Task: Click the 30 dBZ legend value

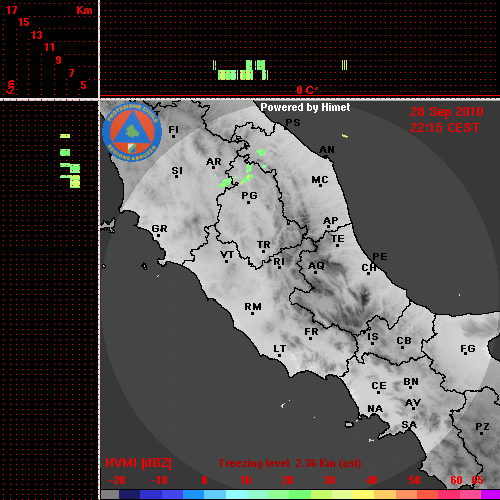Action: pyautogui.click(x=330, y=480)
